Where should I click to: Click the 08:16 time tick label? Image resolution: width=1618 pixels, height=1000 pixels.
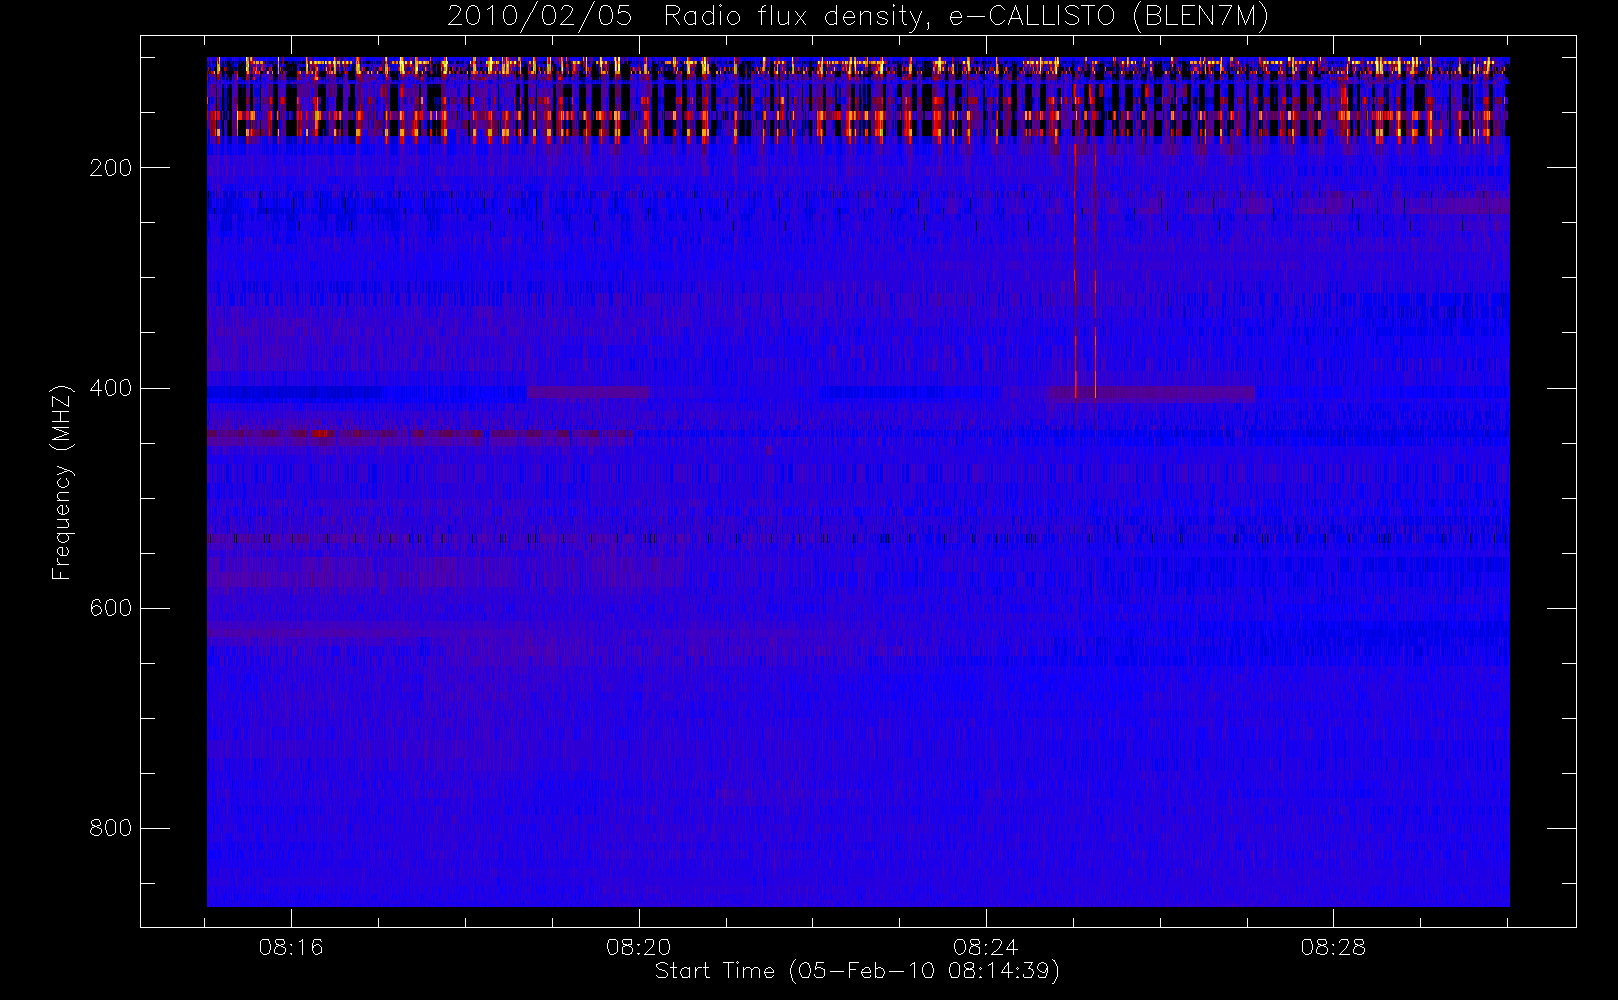click(291, 947)
